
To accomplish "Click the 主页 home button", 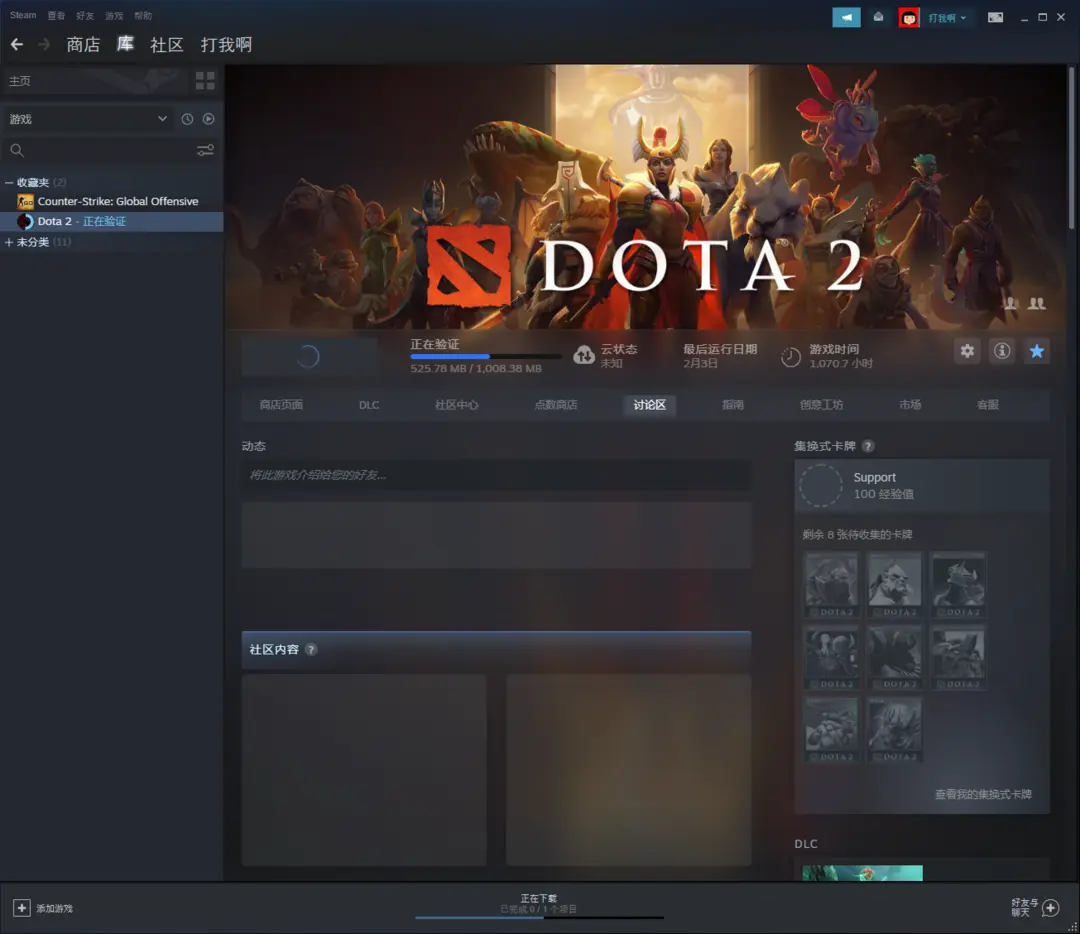I will tap(94, 81).
